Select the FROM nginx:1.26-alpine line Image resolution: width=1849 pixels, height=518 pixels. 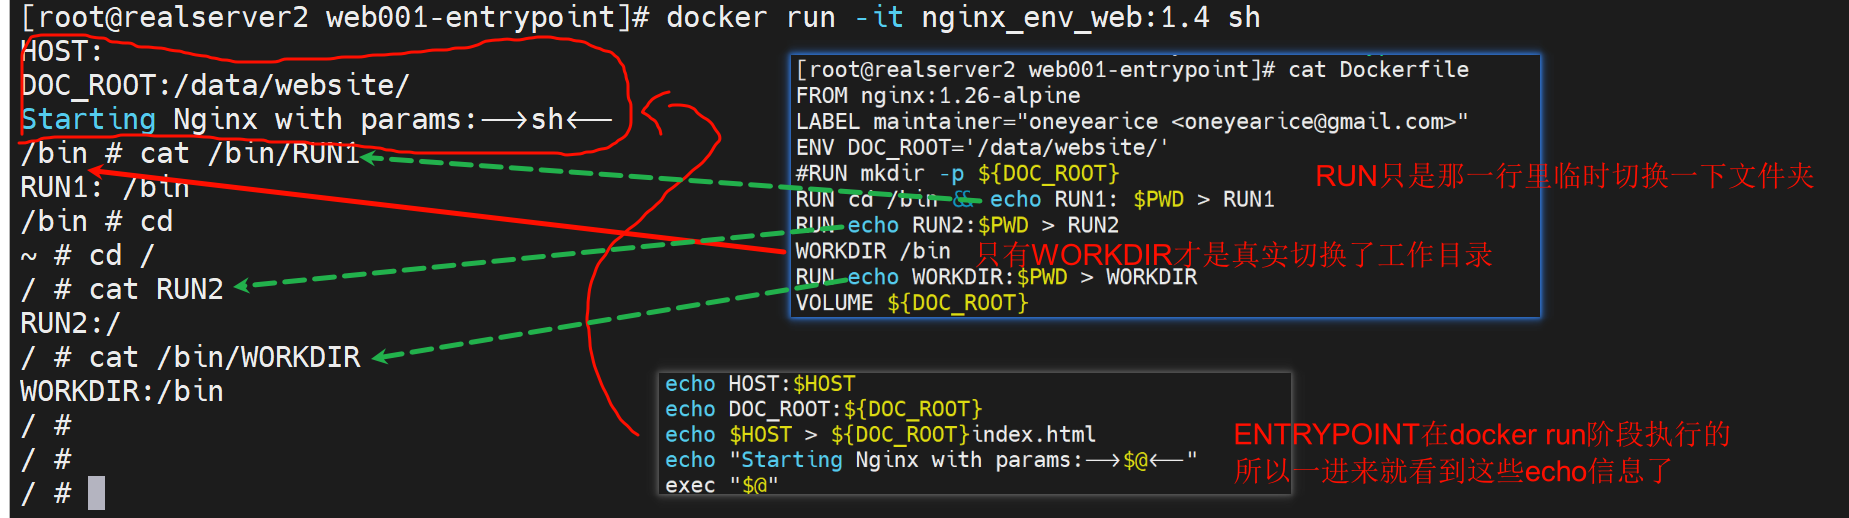(937, 96)
